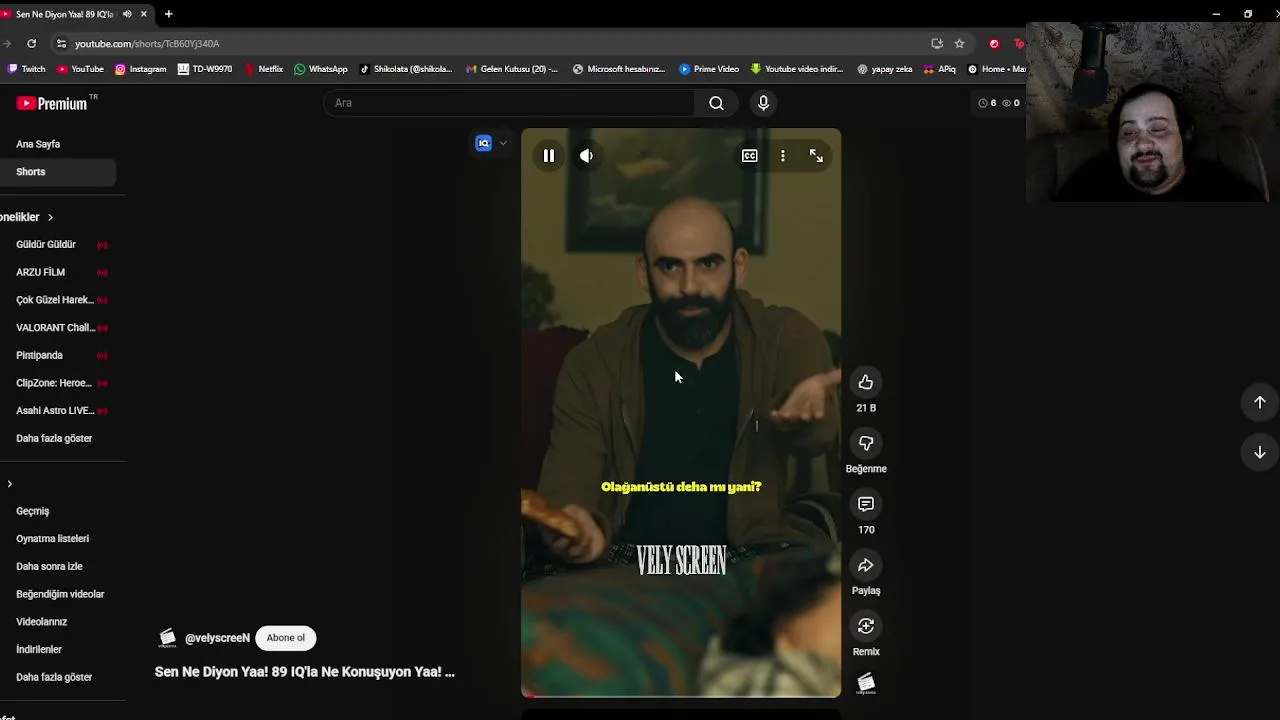Open the blue IQ extension dropdown
1280x720 pixels.
pyautogui.click(x=491, y=143)
